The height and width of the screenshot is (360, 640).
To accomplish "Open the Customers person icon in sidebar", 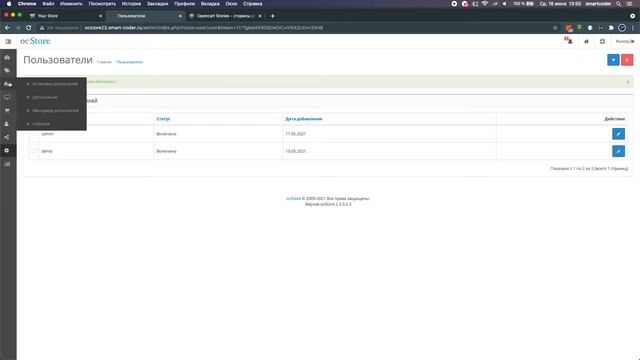I will [7, 124].
